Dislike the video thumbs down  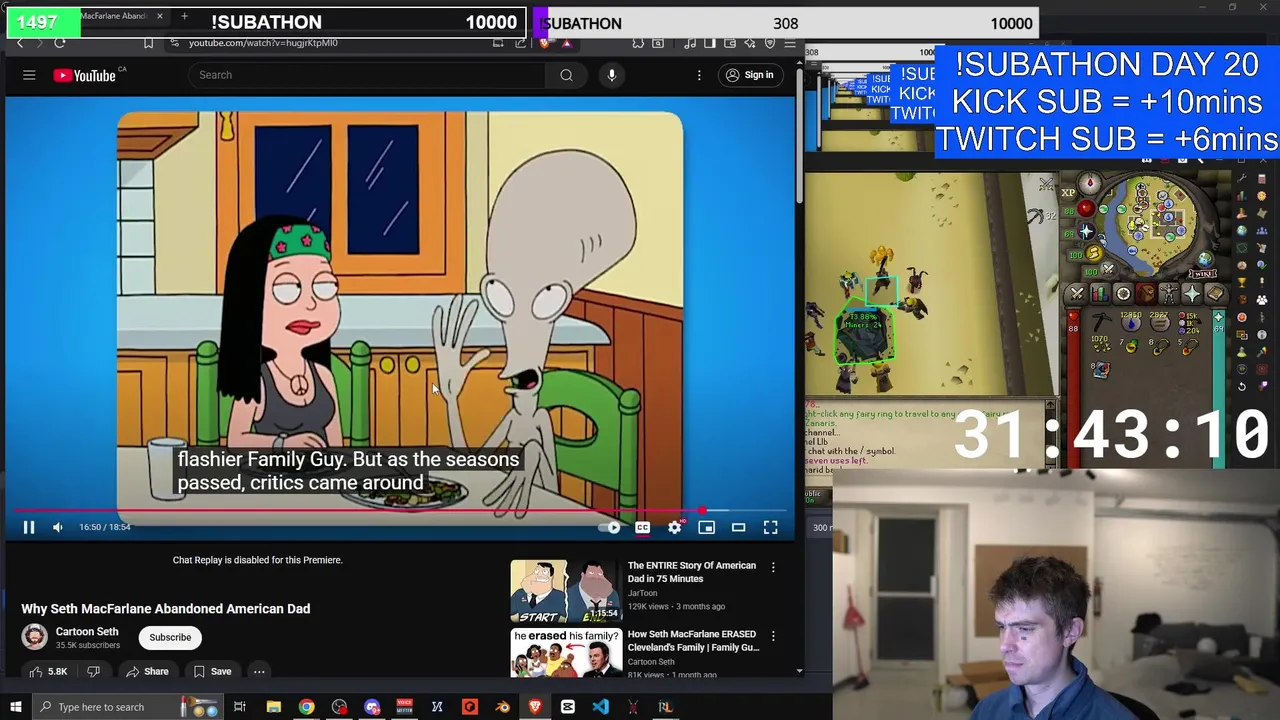coord(93,672)
